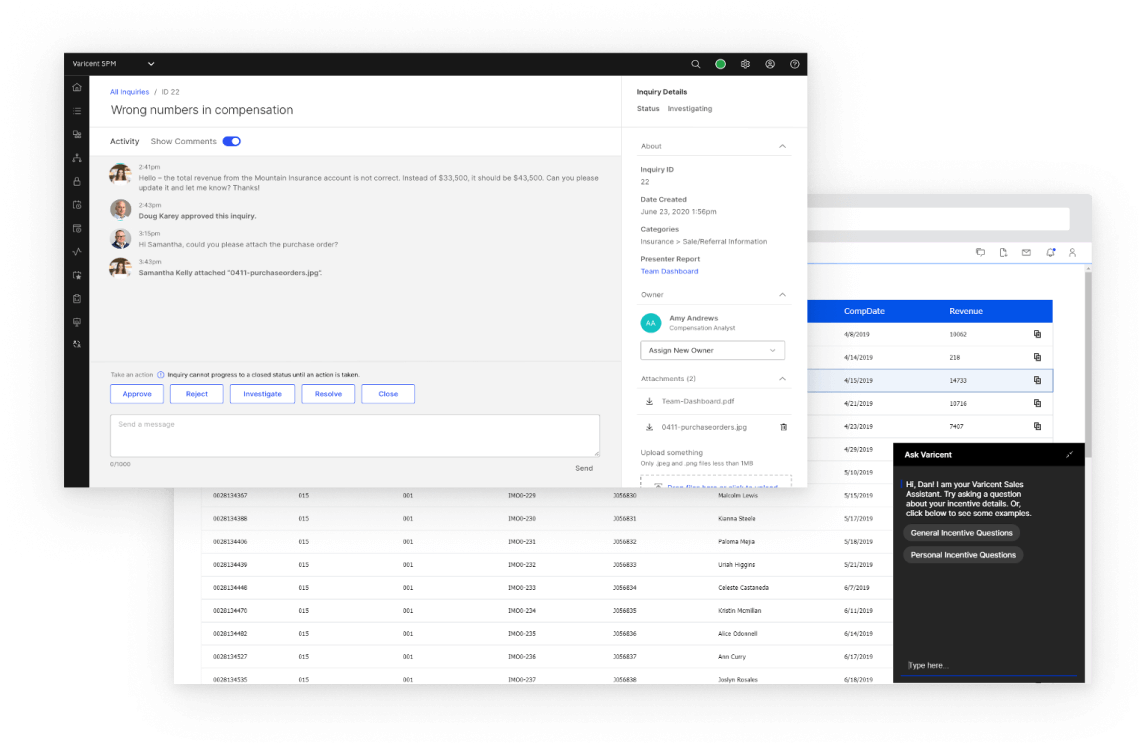This screenshot has height=752, width=1148.
Task: Choose General Incentive Questions in Ask Varicent
Action: [961, 533]
